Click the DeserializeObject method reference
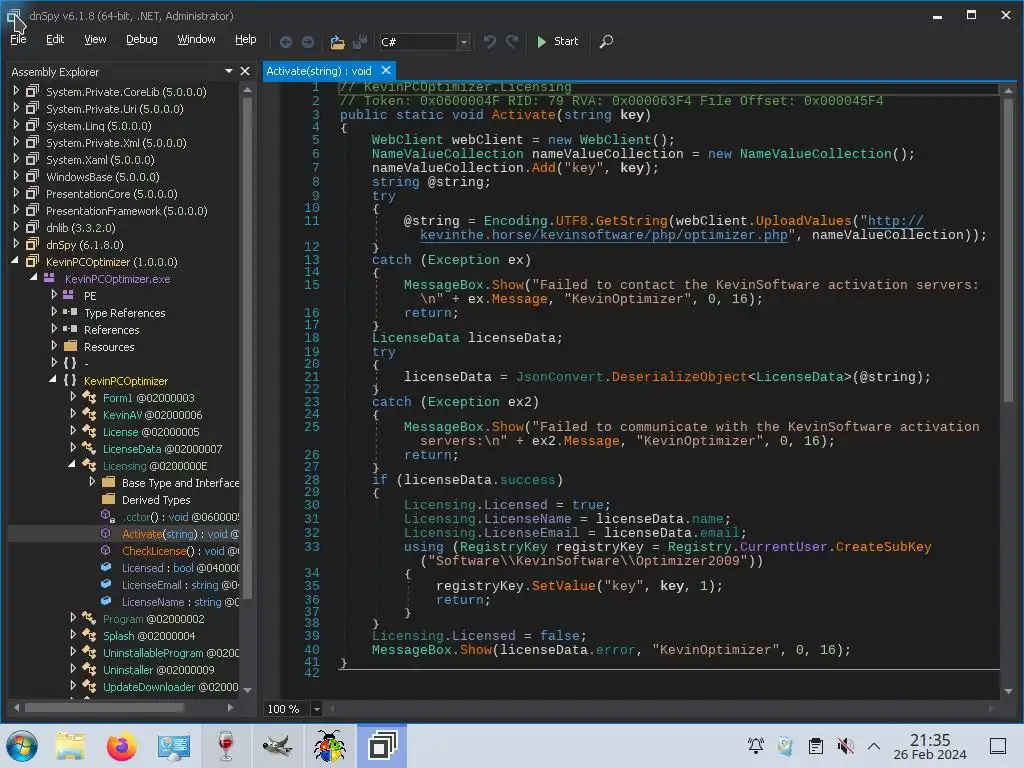This screenshot has width=1024, height=768. (679, 377)
